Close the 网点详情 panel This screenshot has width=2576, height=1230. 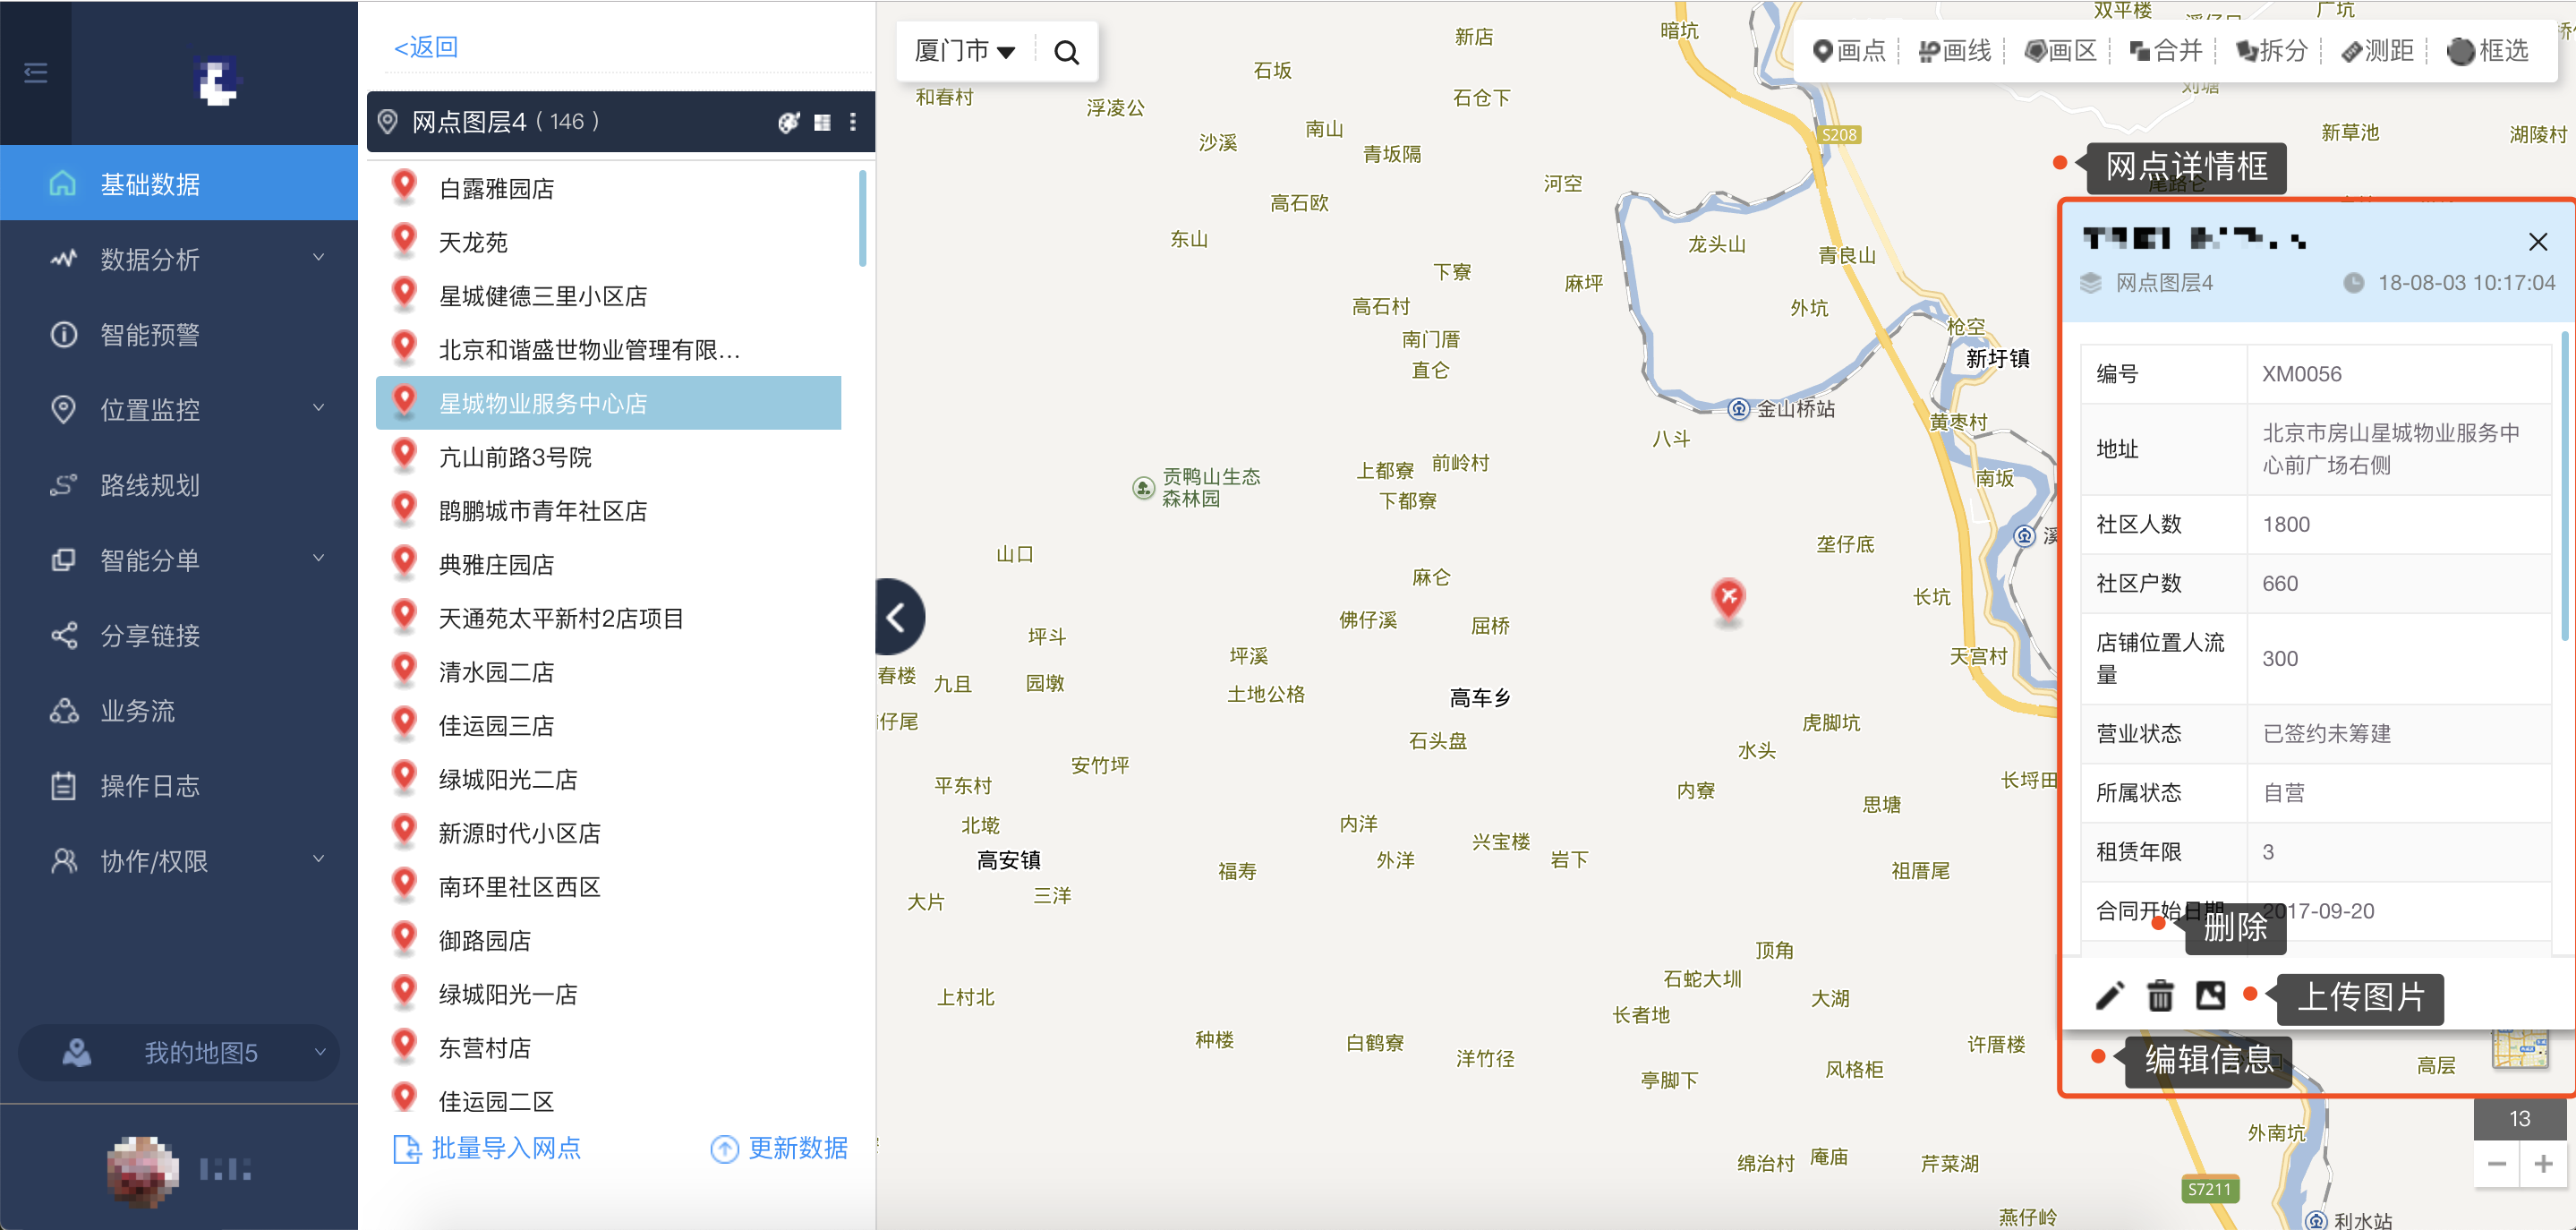click(2538, 242)
